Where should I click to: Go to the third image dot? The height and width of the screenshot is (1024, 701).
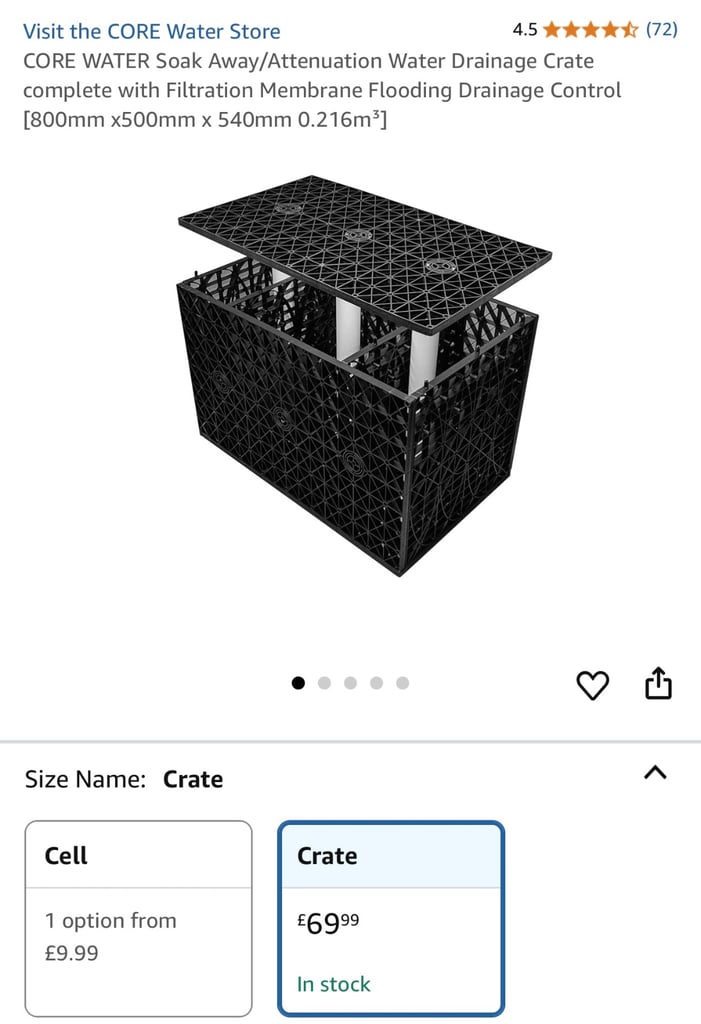point(350,683)
